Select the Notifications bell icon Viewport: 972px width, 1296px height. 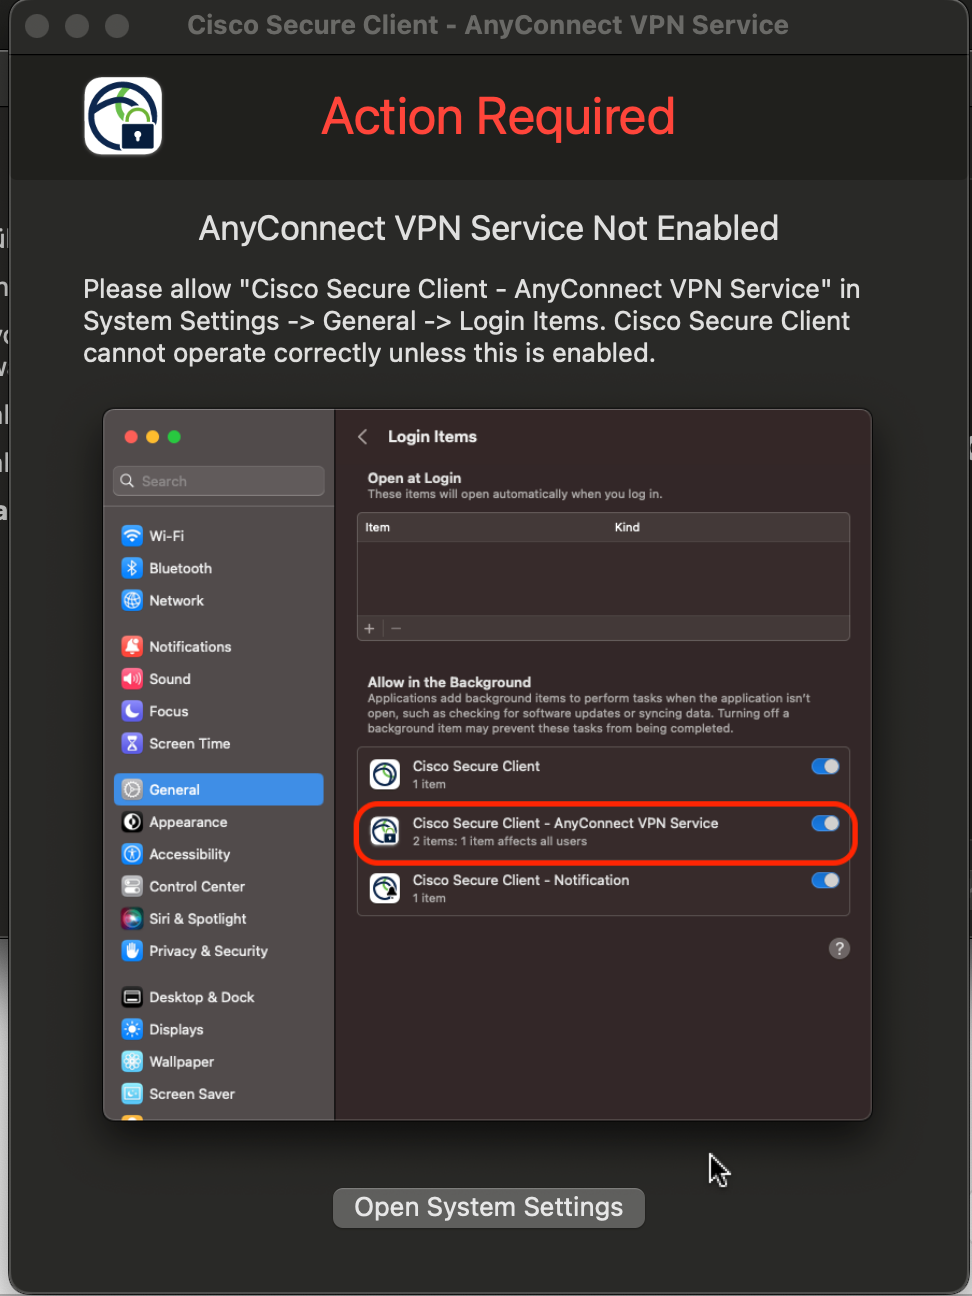(x=132, y=647)
